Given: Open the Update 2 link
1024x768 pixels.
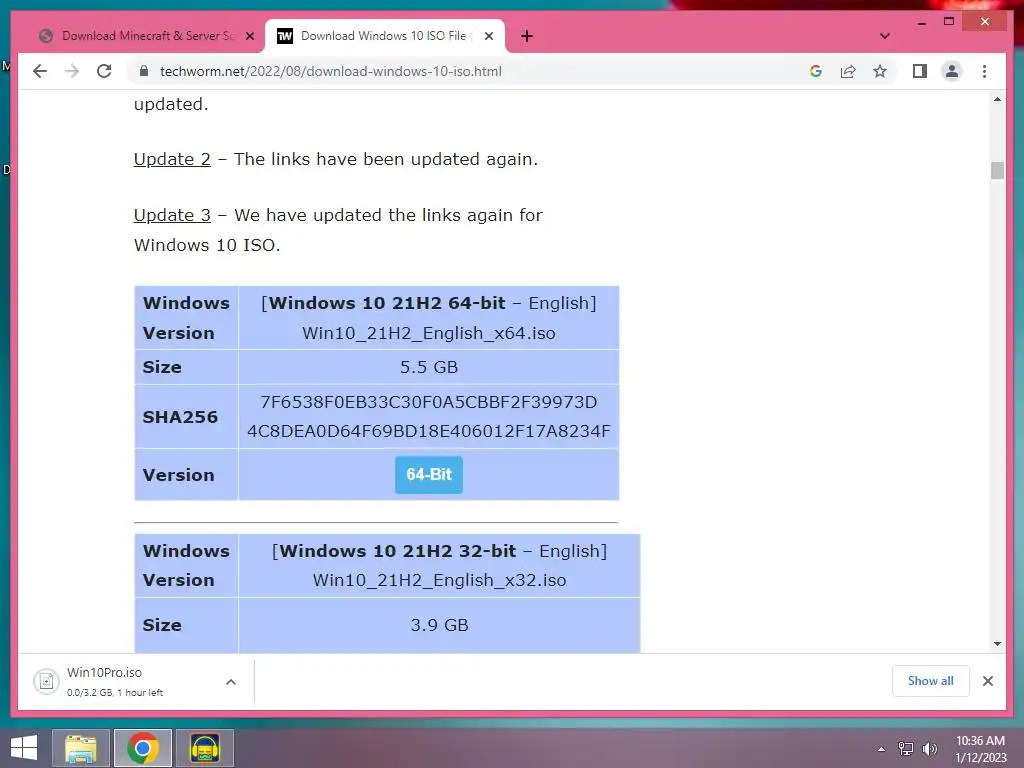Looking at the screenshot, I should [x=172, y=159].
